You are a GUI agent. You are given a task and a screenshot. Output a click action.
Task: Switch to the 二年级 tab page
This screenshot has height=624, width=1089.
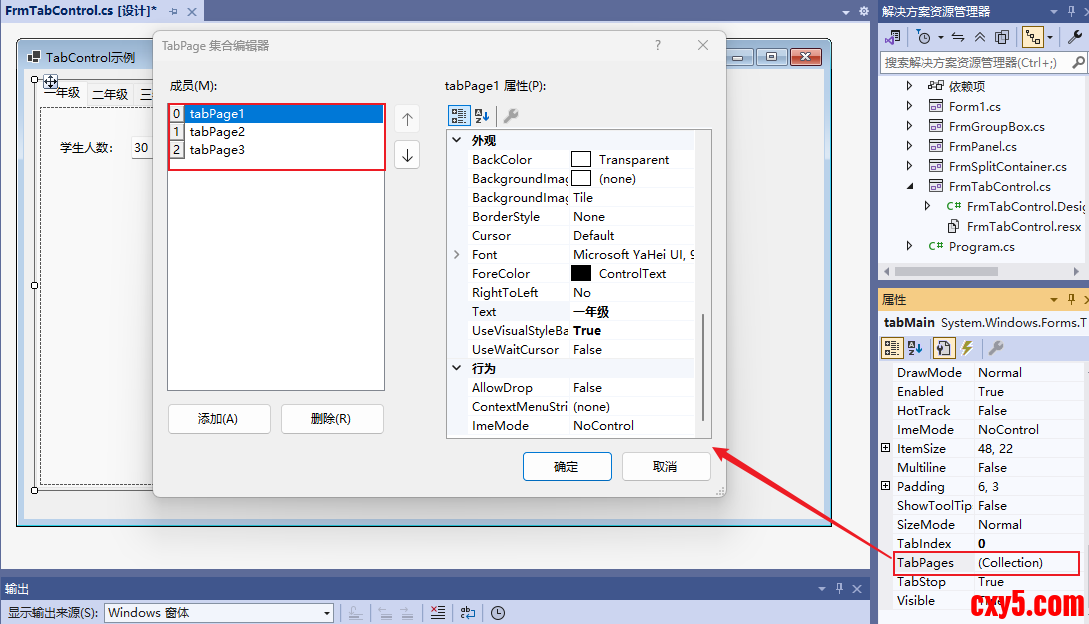click(x=110, y=94)
